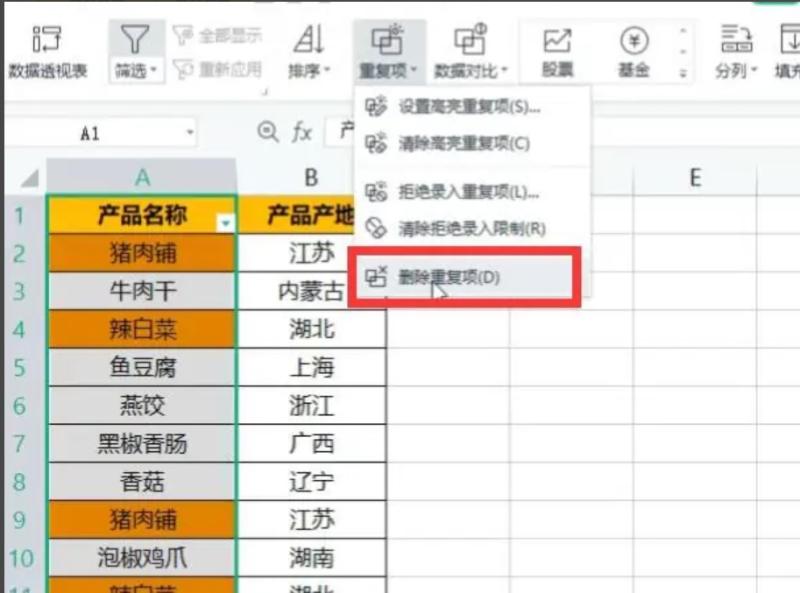Image resolution: width=800 pixels, height=593 pixels.
Task: Expand the 数据对比 dropdown arrow
Action: click(505, 69)
